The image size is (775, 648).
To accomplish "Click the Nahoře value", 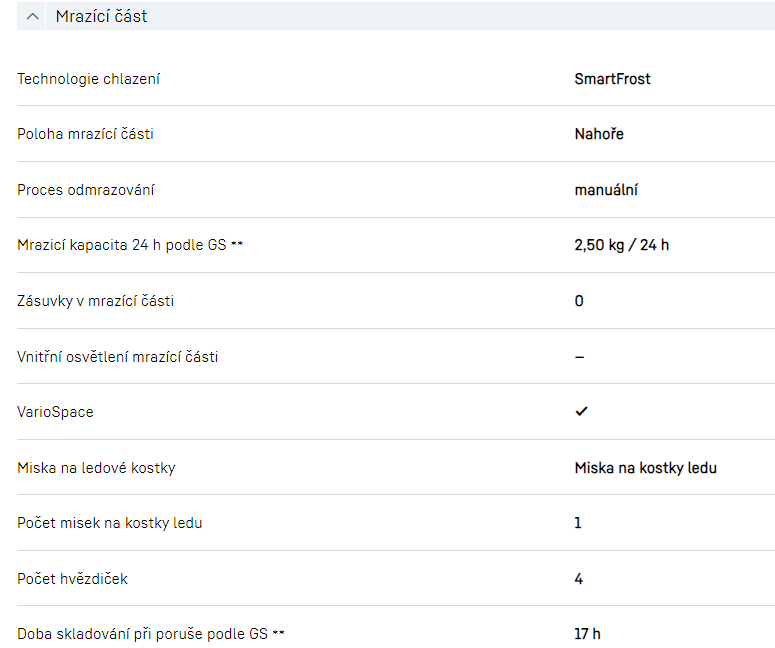I will tap(599, 134).
